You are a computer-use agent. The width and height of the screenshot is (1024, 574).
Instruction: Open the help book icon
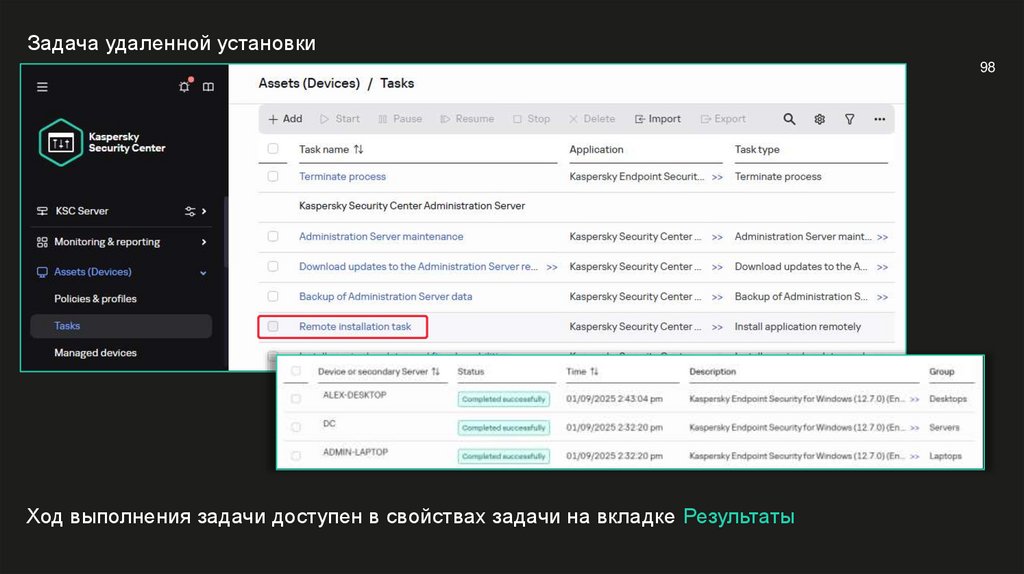click(208, 87)
